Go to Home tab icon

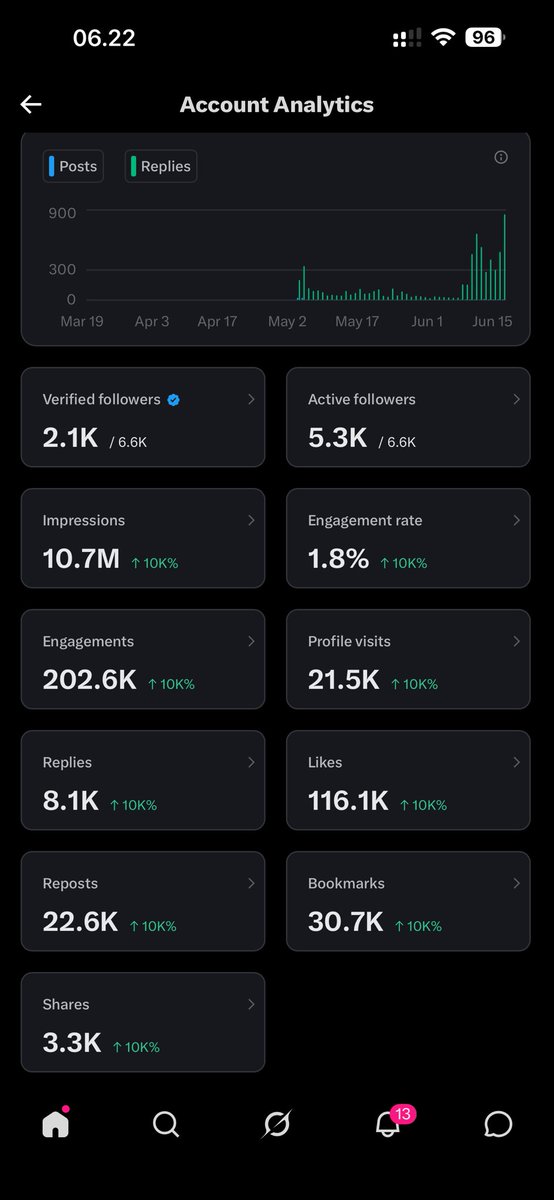click(x=56, y=1123)
